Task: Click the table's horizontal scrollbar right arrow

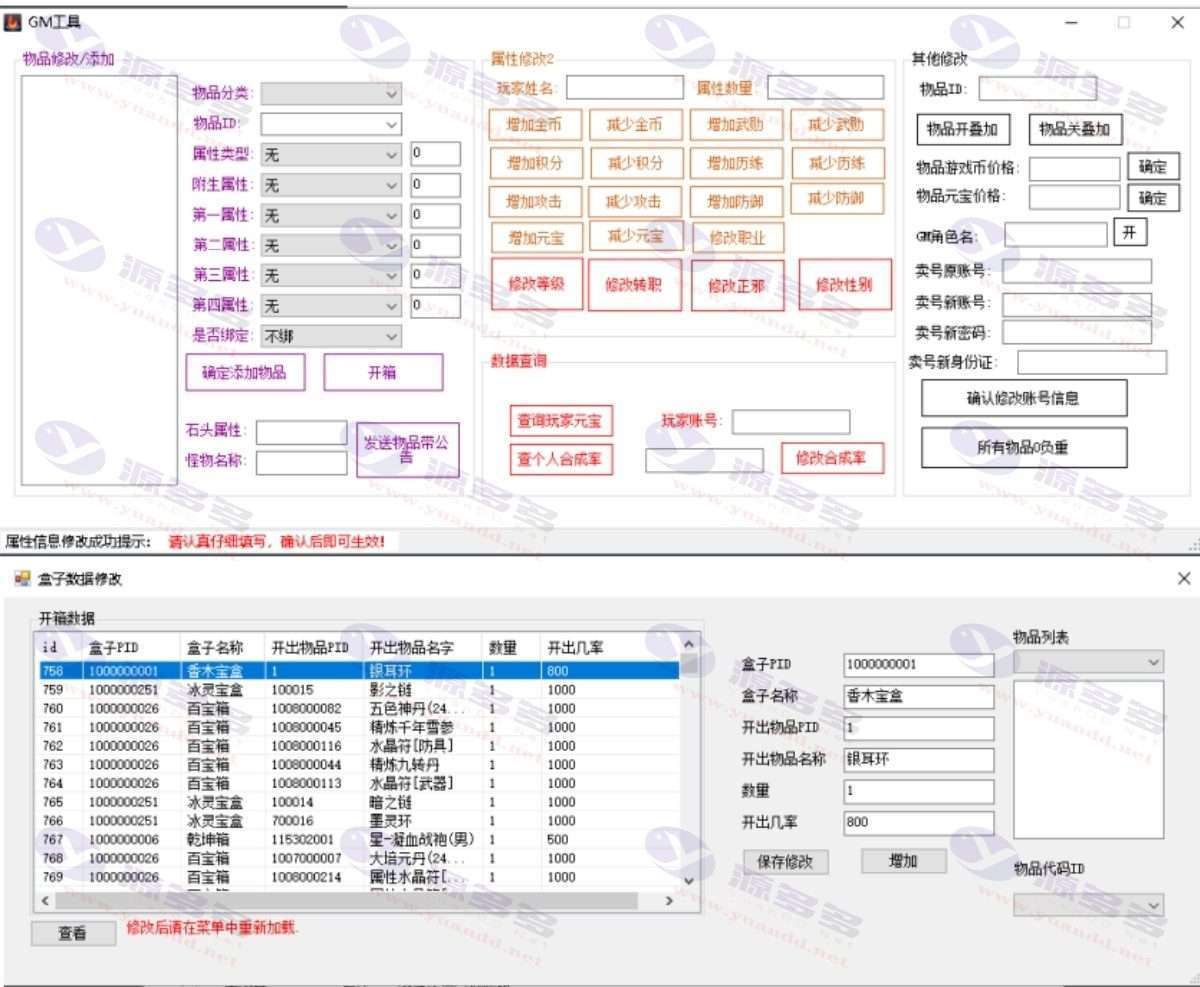Action: point(669,901)
